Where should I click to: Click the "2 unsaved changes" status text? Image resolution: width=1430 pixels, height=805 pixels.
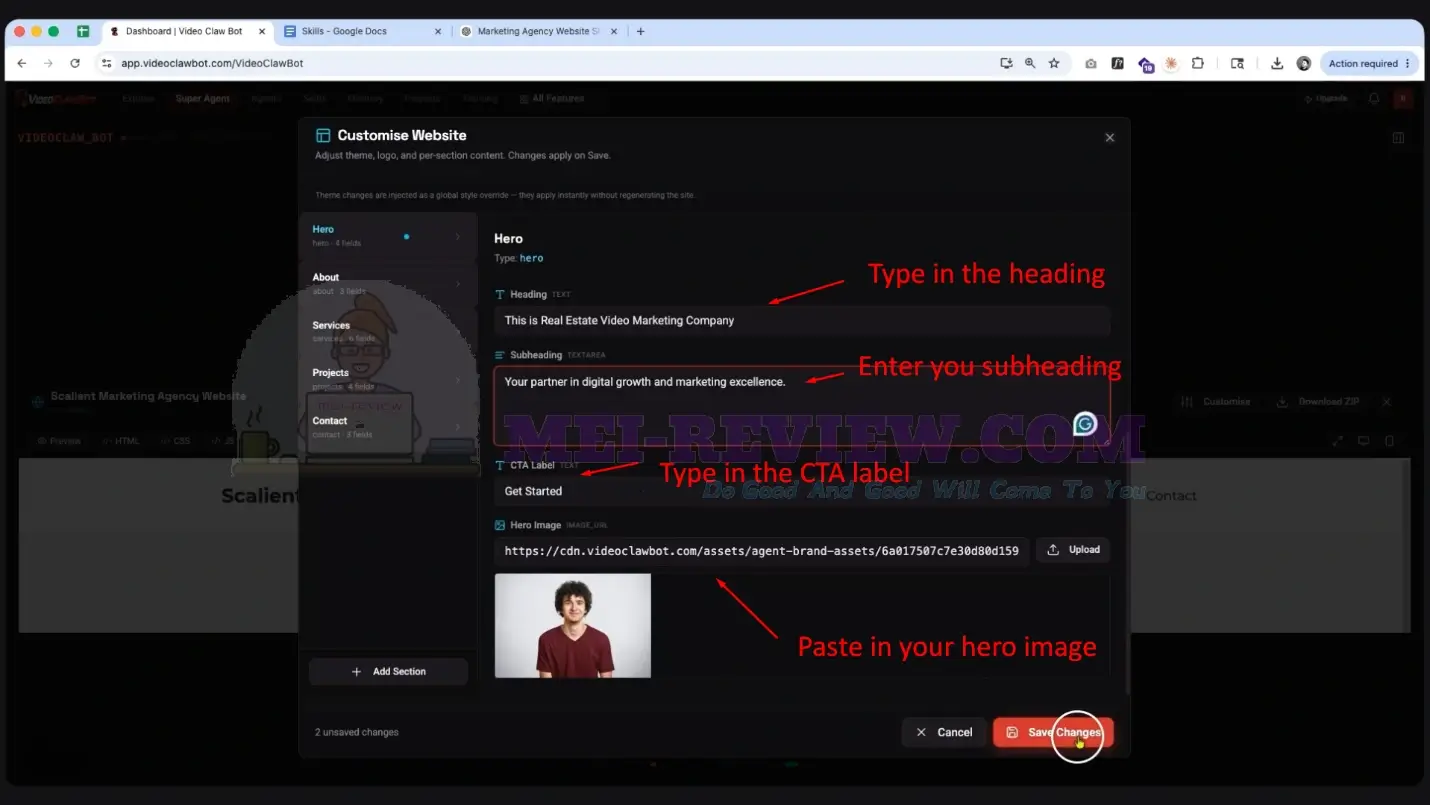[357, 732]
